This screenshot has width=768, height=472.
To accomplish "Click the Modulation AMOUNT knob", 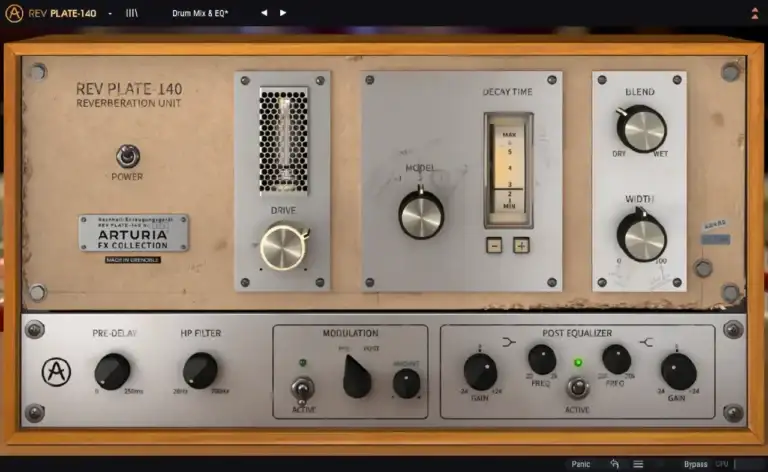I will point(406,383).
